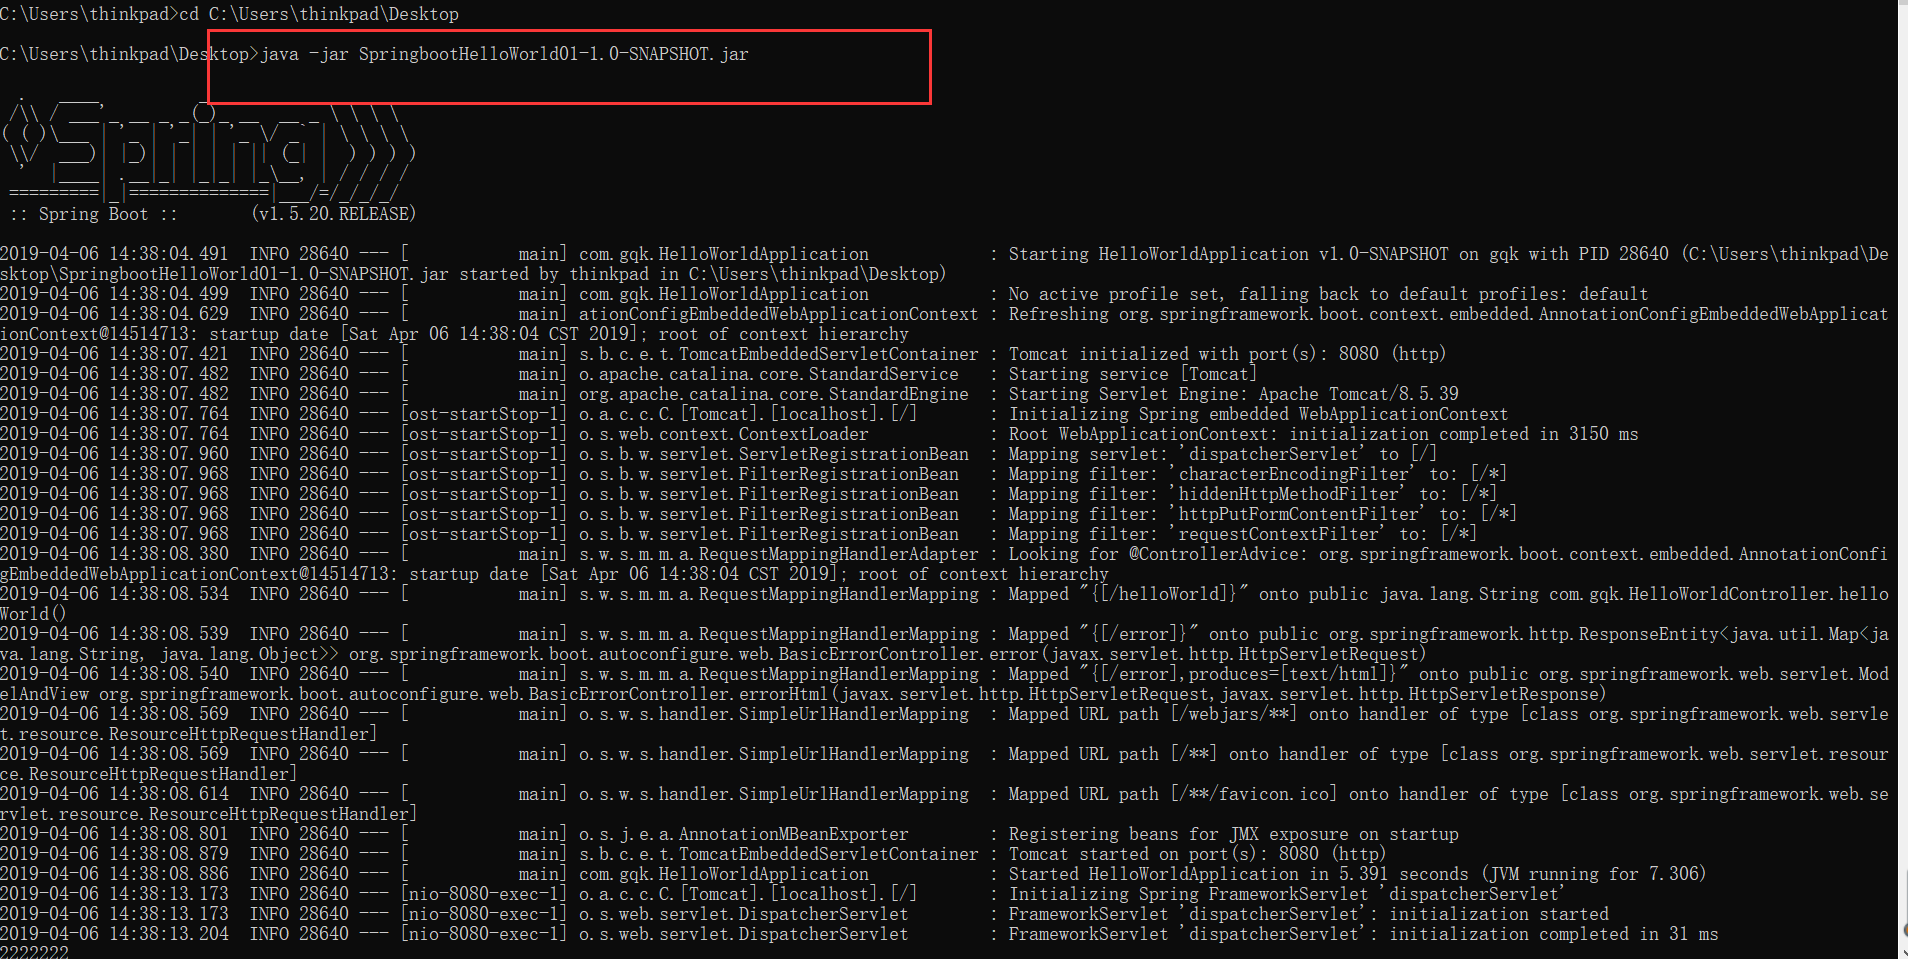The image size is (1908, 959).
Task: Click 'ationConfigEmbeddedWebApplicationContext' logger name
Action: [778, 314]
